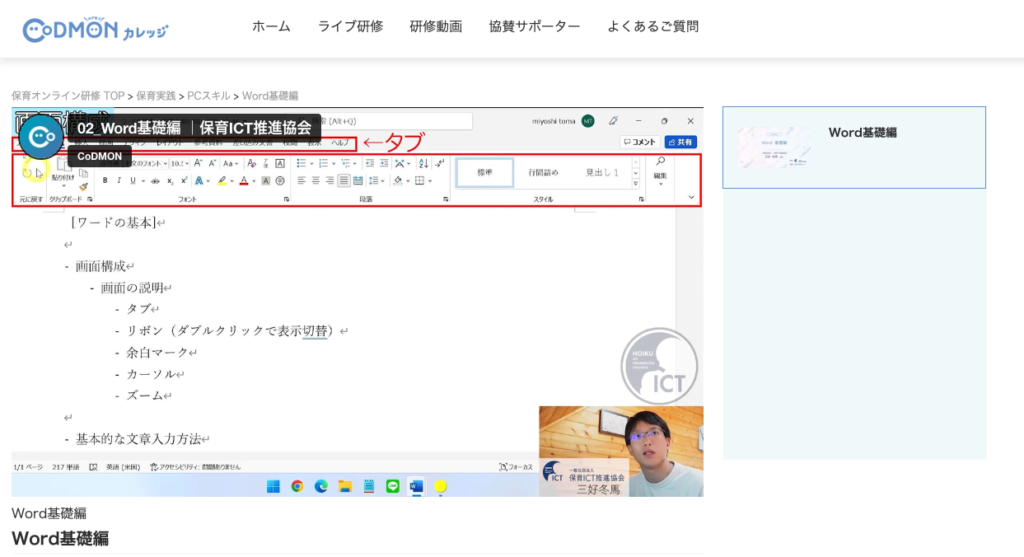Select the 標準 style
This screenshot has width=1024, height=557.
[485, 172]
